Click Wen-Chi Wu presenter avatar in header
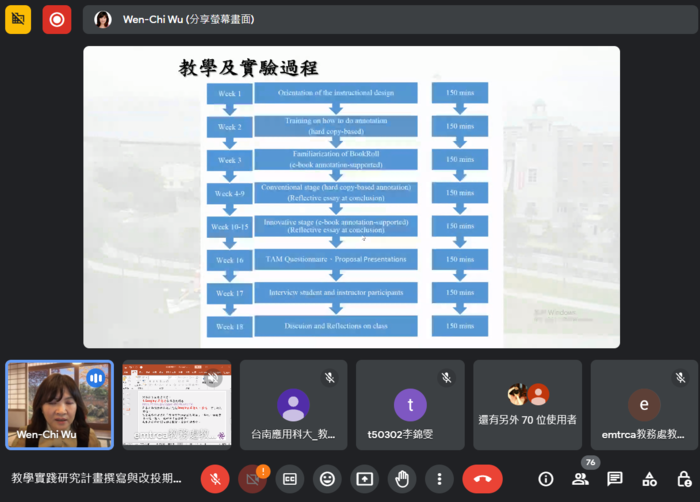 (x=103, y=19)
